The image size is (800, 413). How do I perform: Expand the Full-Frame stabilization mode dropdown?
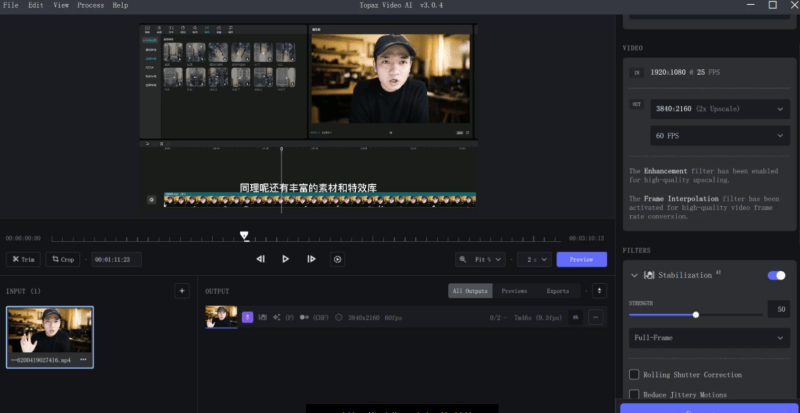709,338
